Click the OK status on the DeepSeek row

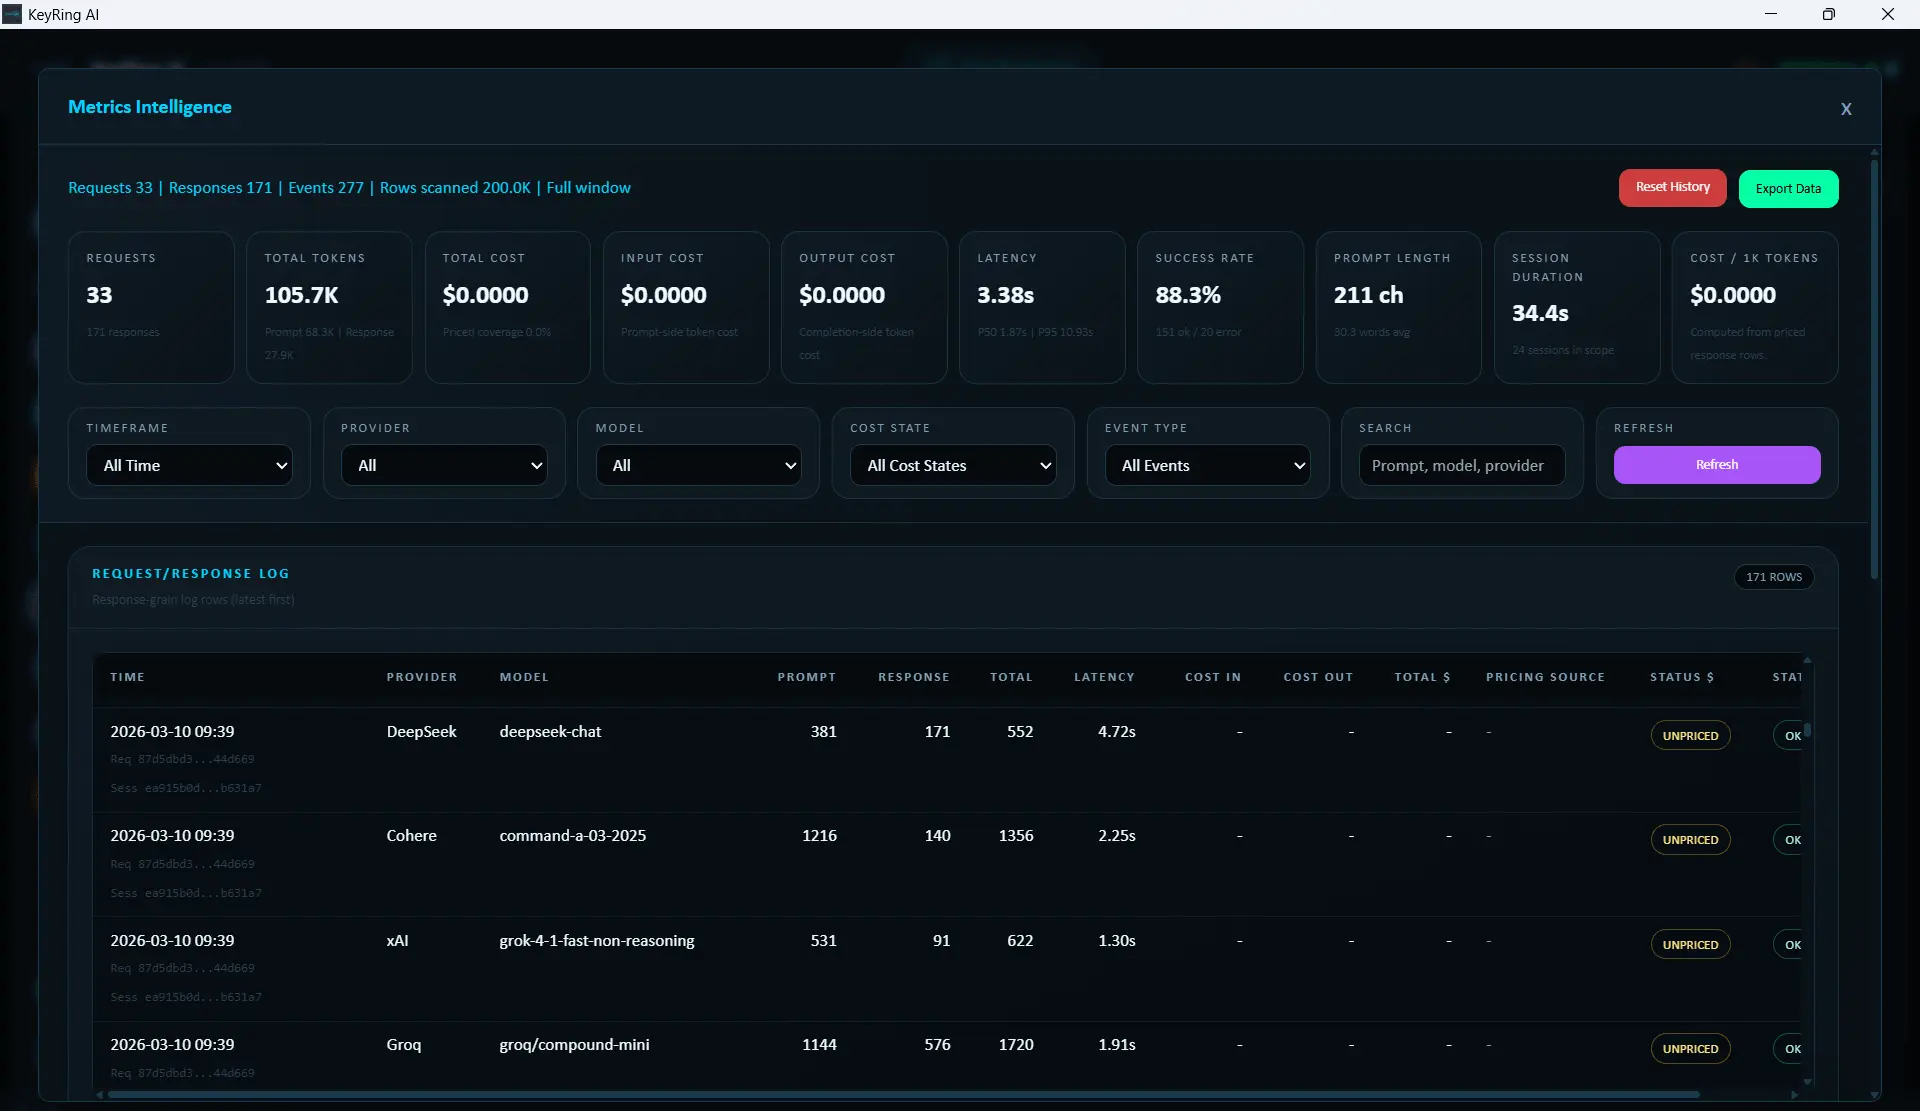point(1791,735)
